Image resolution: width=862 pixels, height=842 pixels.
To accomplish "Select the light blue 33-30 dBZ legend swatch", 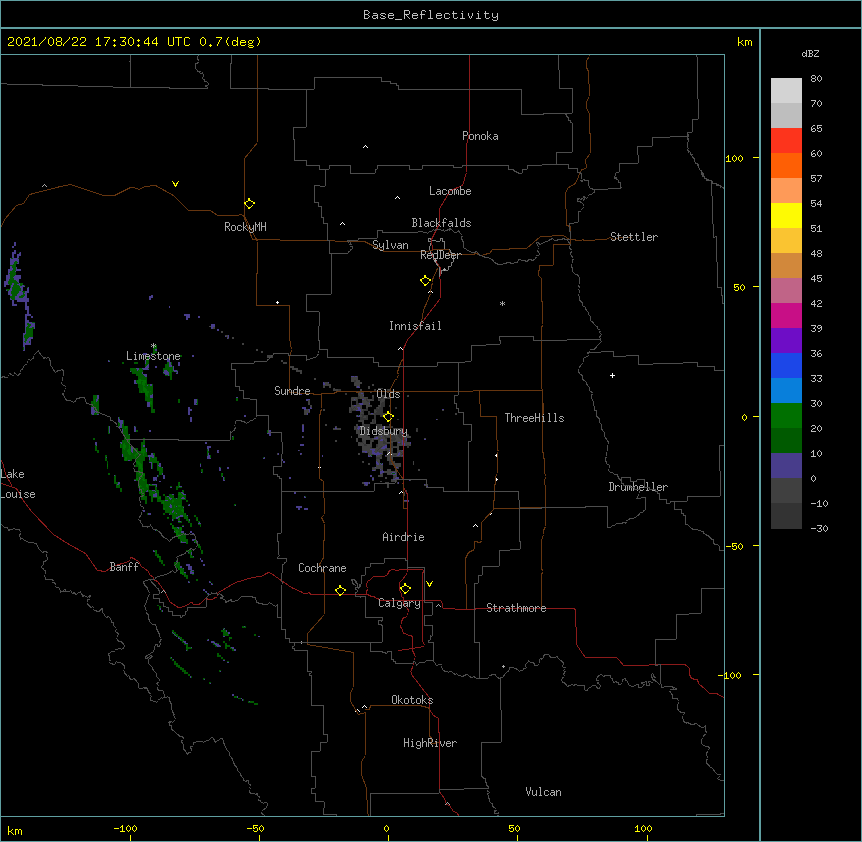I will click(786, 390).
